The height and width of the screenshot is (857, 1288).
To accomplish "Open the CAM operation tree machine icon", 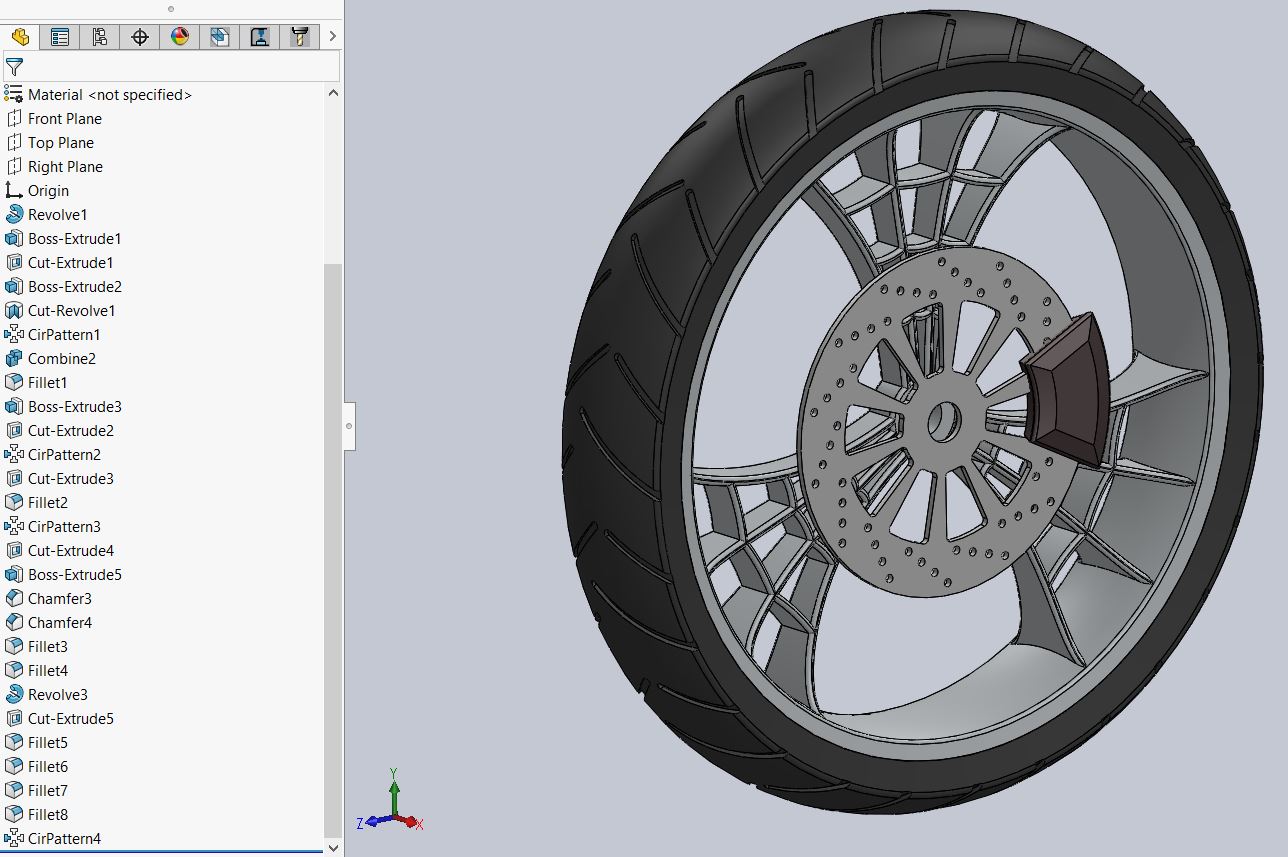I will pyautogui.click(x=259, y=36).
